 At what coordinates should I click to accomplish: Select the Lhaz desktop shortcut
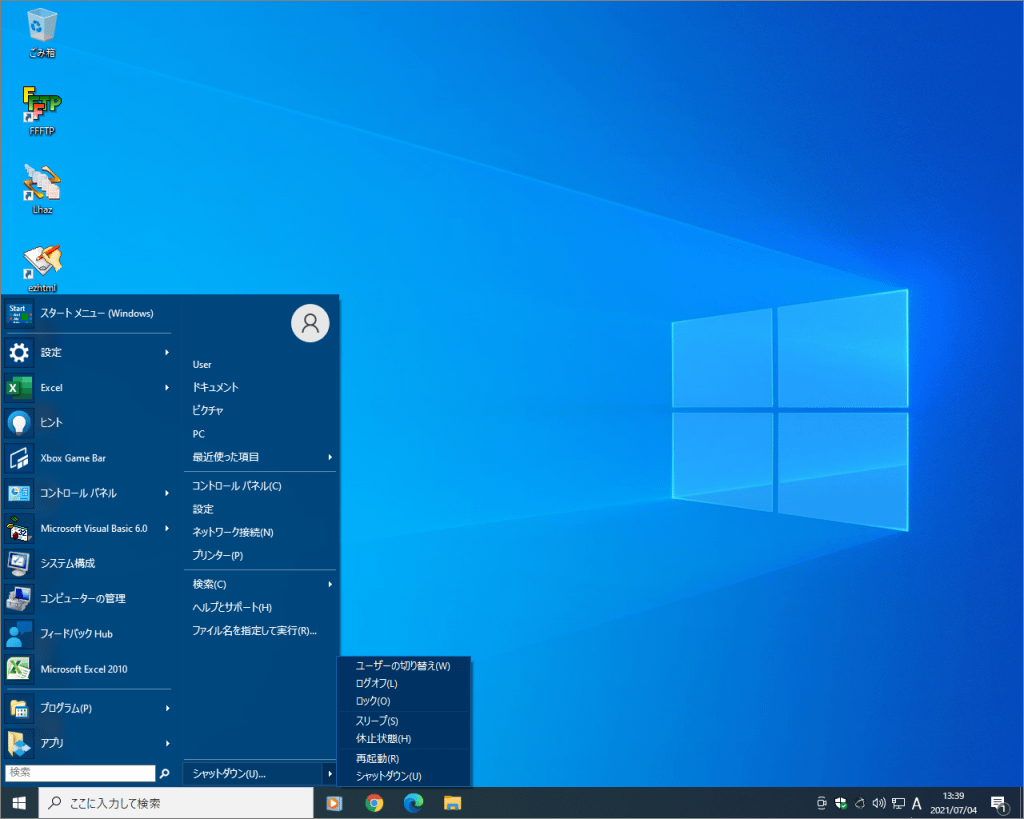[42, 189]
